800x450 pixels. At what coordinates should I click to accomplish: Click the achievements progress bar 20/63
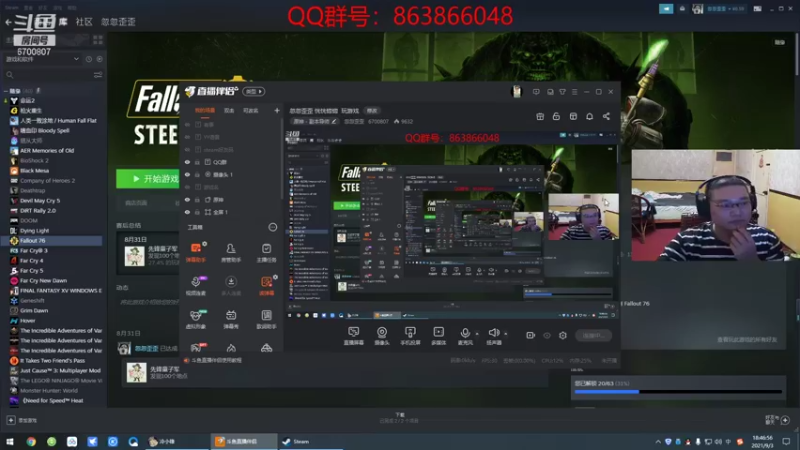678,391
